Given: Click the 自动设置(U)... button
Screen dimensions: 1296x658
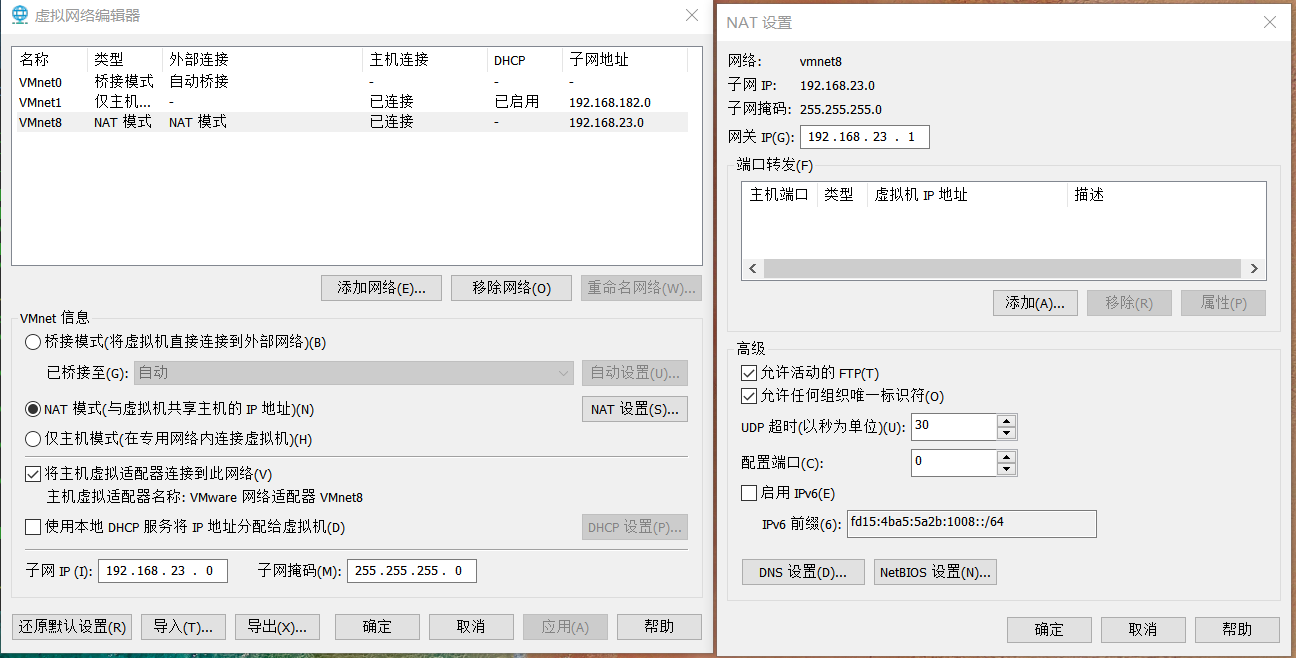Looking at the screenshot, I should [x=635, y=373].
